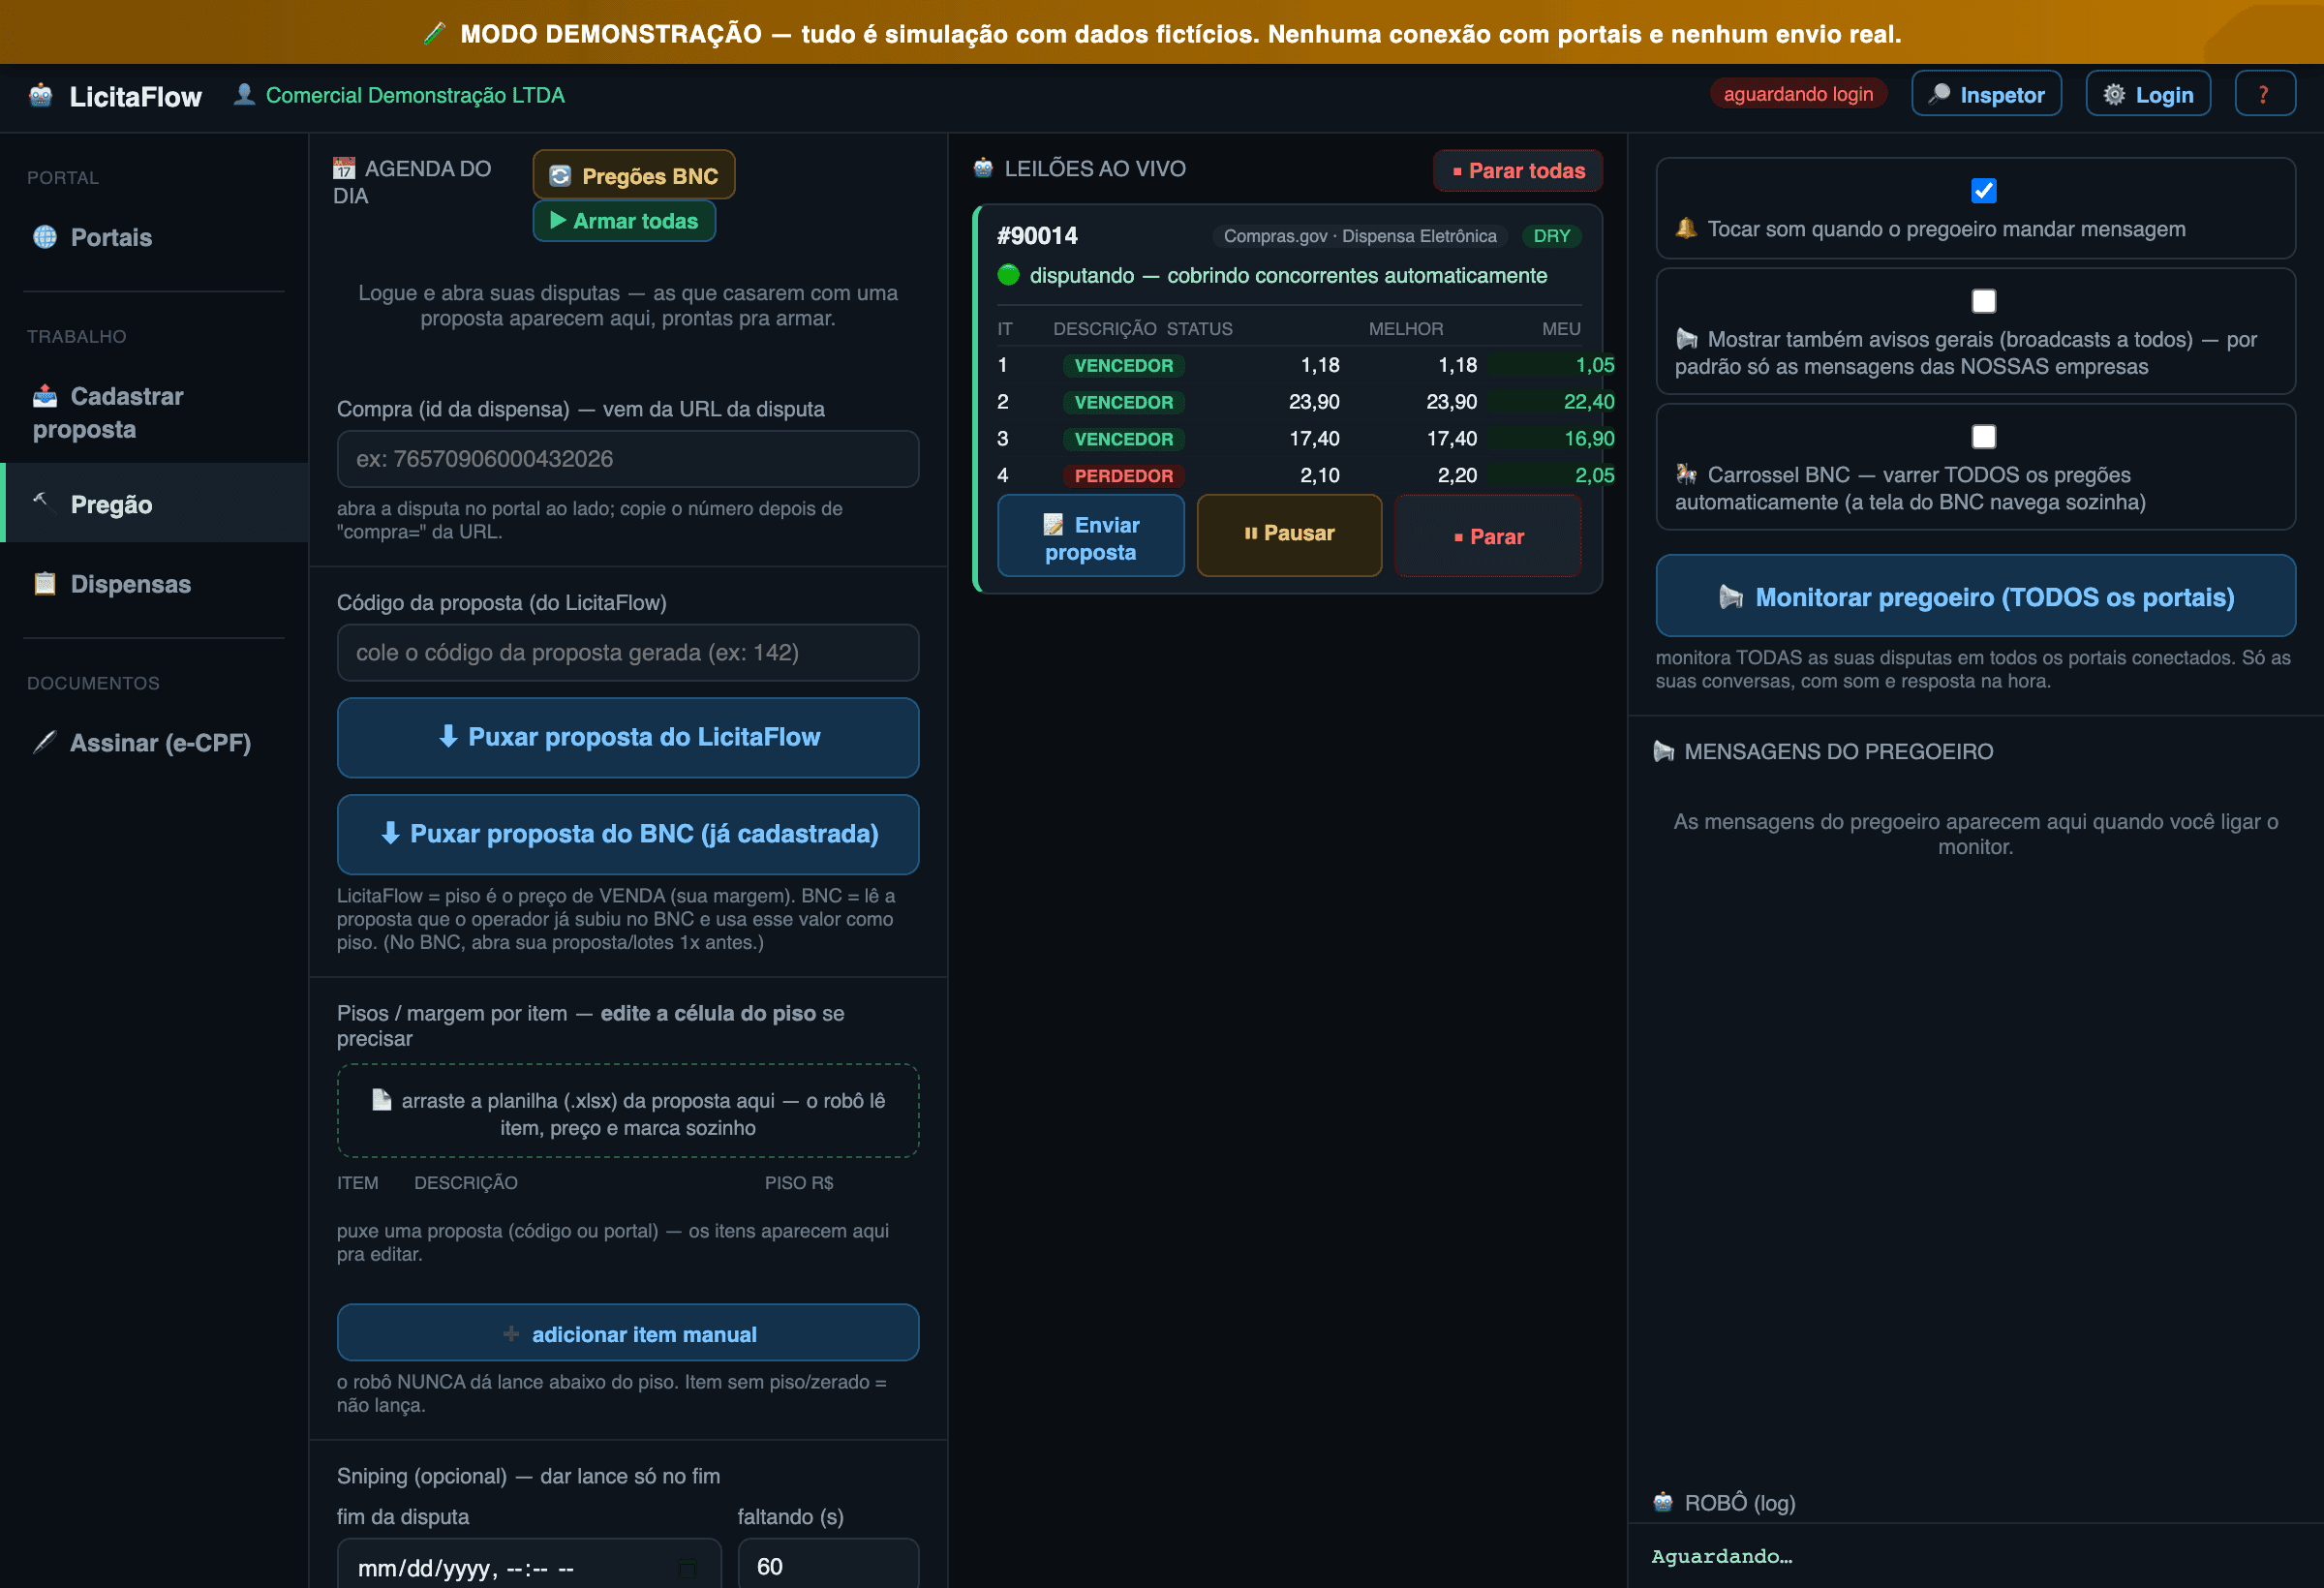Click the gavel icon beside Pregão
Screen dimensions: 2324x1588
point(42,501)
